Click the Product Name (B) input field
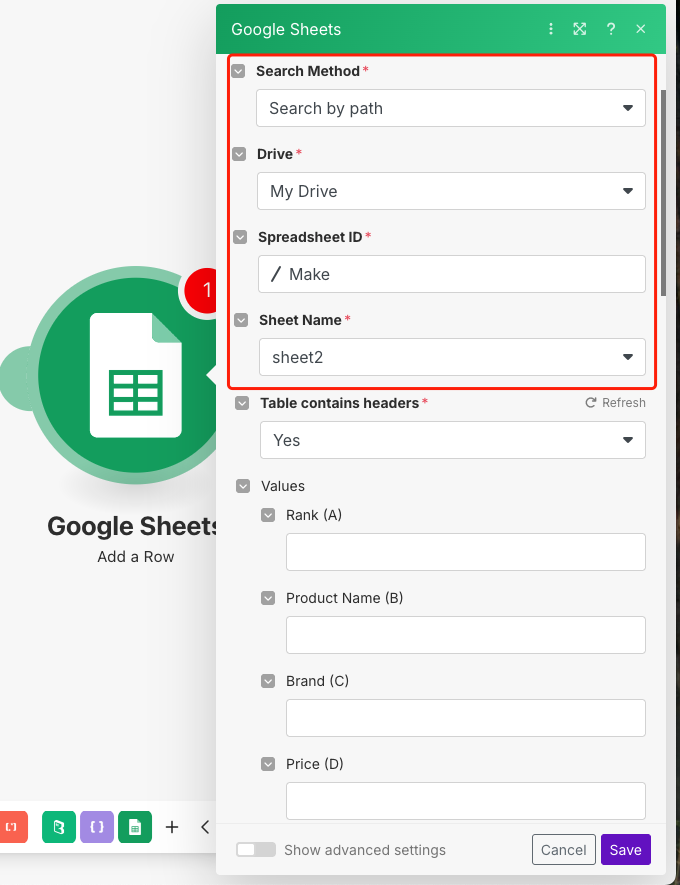The height and width of the screenshot is (885, 680). [x=466, y=634]
